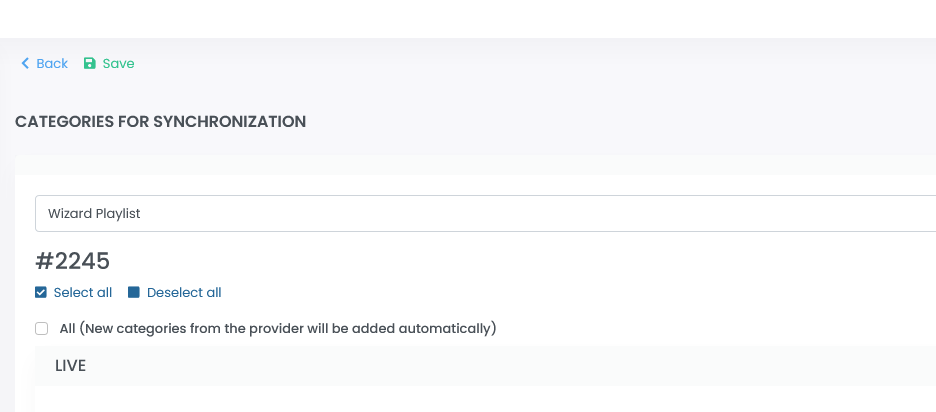The image size is (936, 412).
Task: Click the Wizard Playlist text in the selector
Action: pos(94,213)
